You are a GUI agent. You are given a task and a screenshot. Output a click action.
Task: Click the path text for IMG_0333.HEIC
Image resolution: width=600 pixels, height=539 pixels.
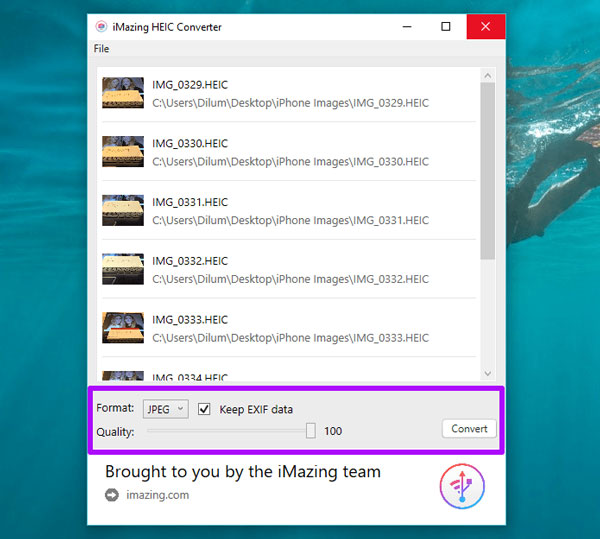tap(290, 338)
